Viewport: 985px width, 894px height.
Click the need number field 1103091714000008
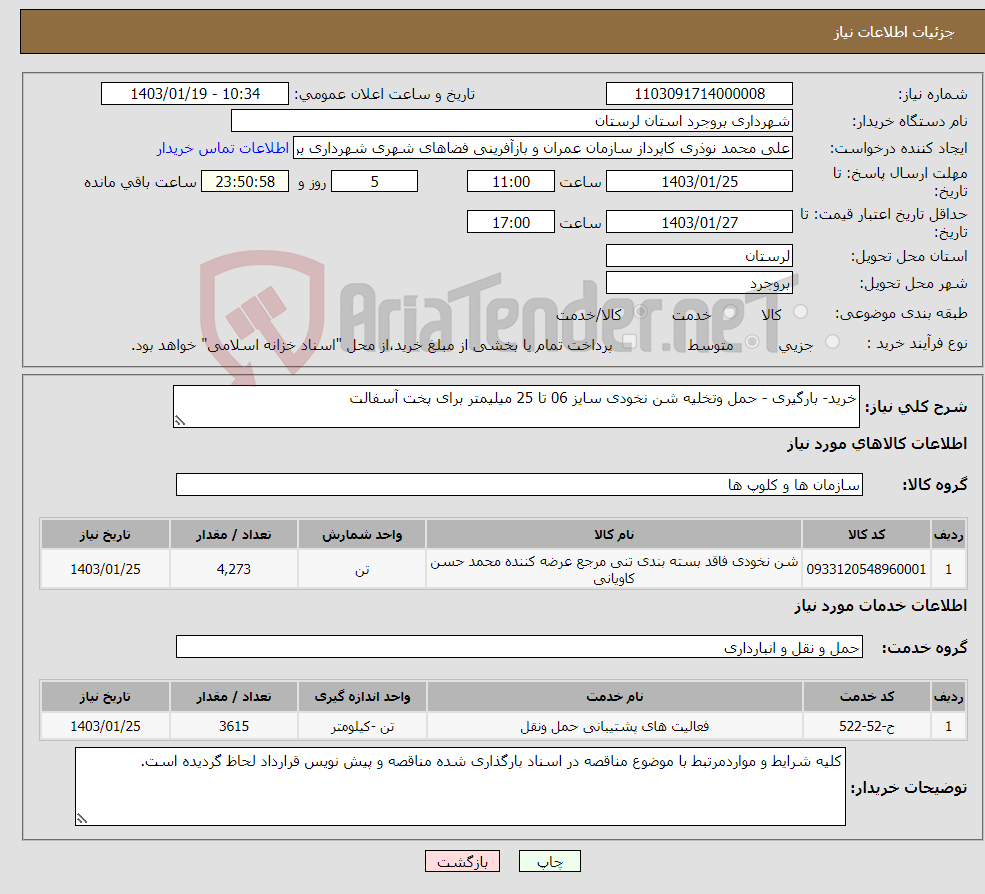[x=699, y=94]
